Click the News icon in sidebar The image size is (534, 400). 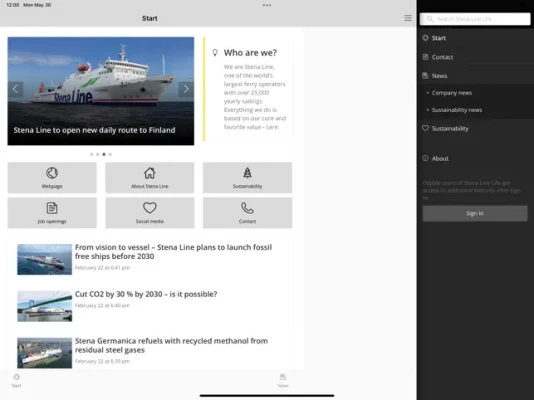[425, 76]
